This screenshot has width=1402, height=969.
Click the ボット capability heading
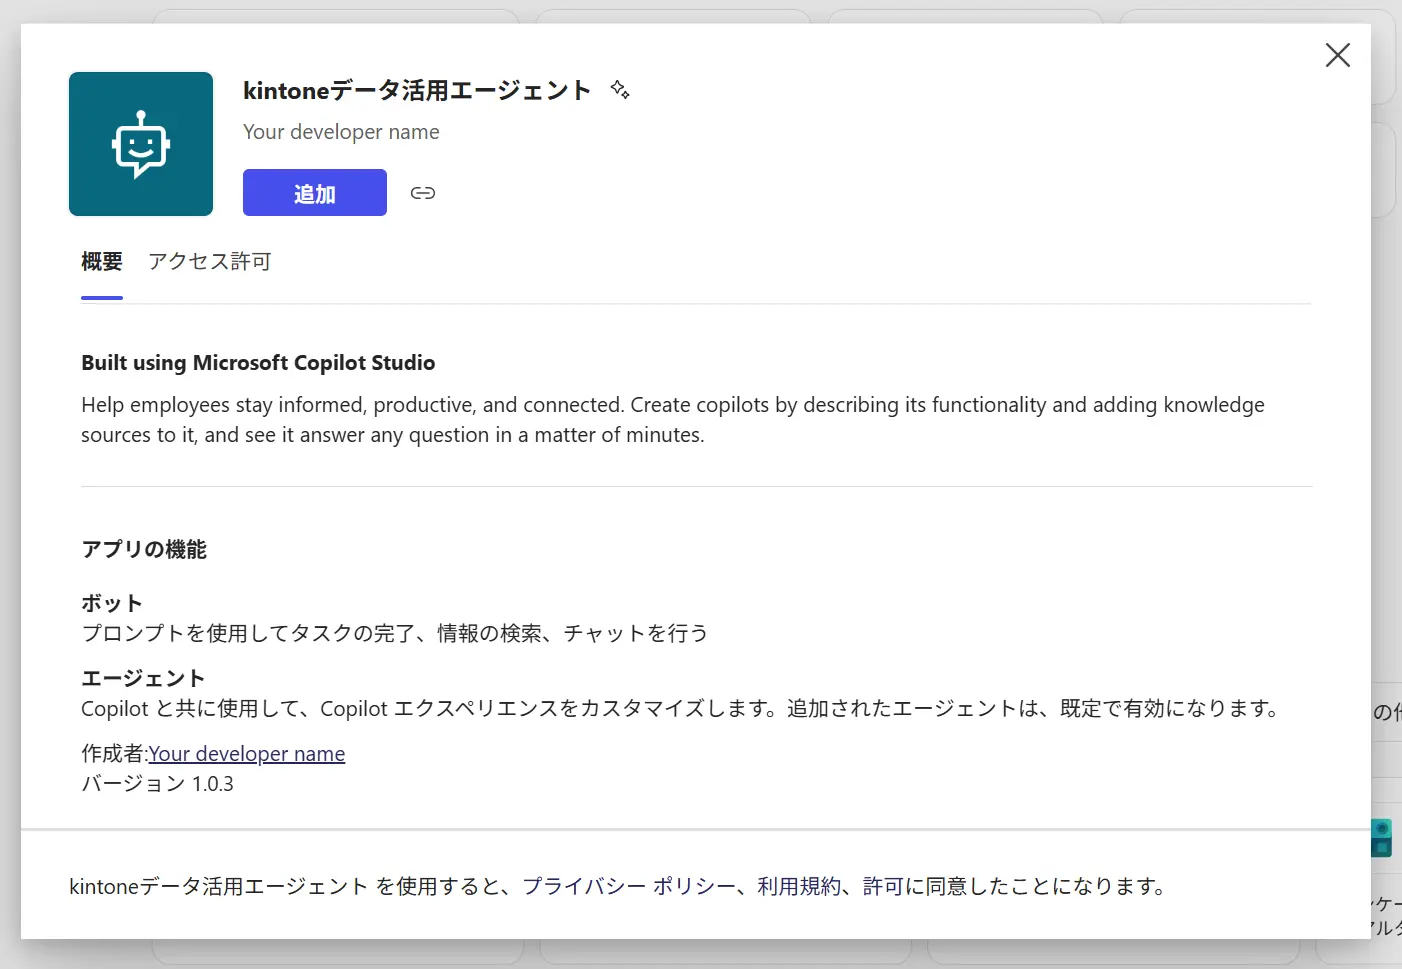[112, 603]
